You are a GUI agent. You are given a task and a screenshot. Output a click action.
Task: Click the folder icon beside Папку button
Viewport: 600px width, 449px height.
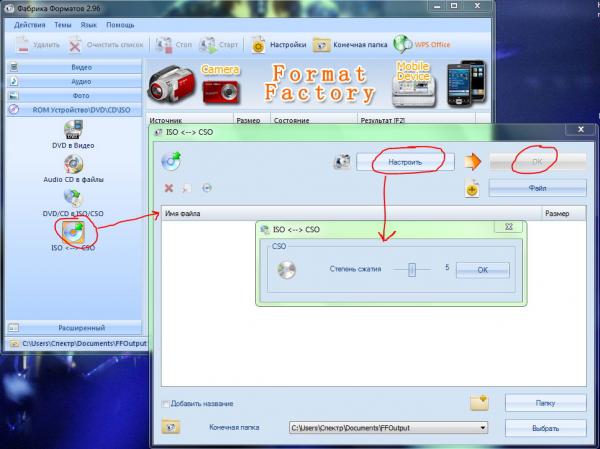(479, 403)
